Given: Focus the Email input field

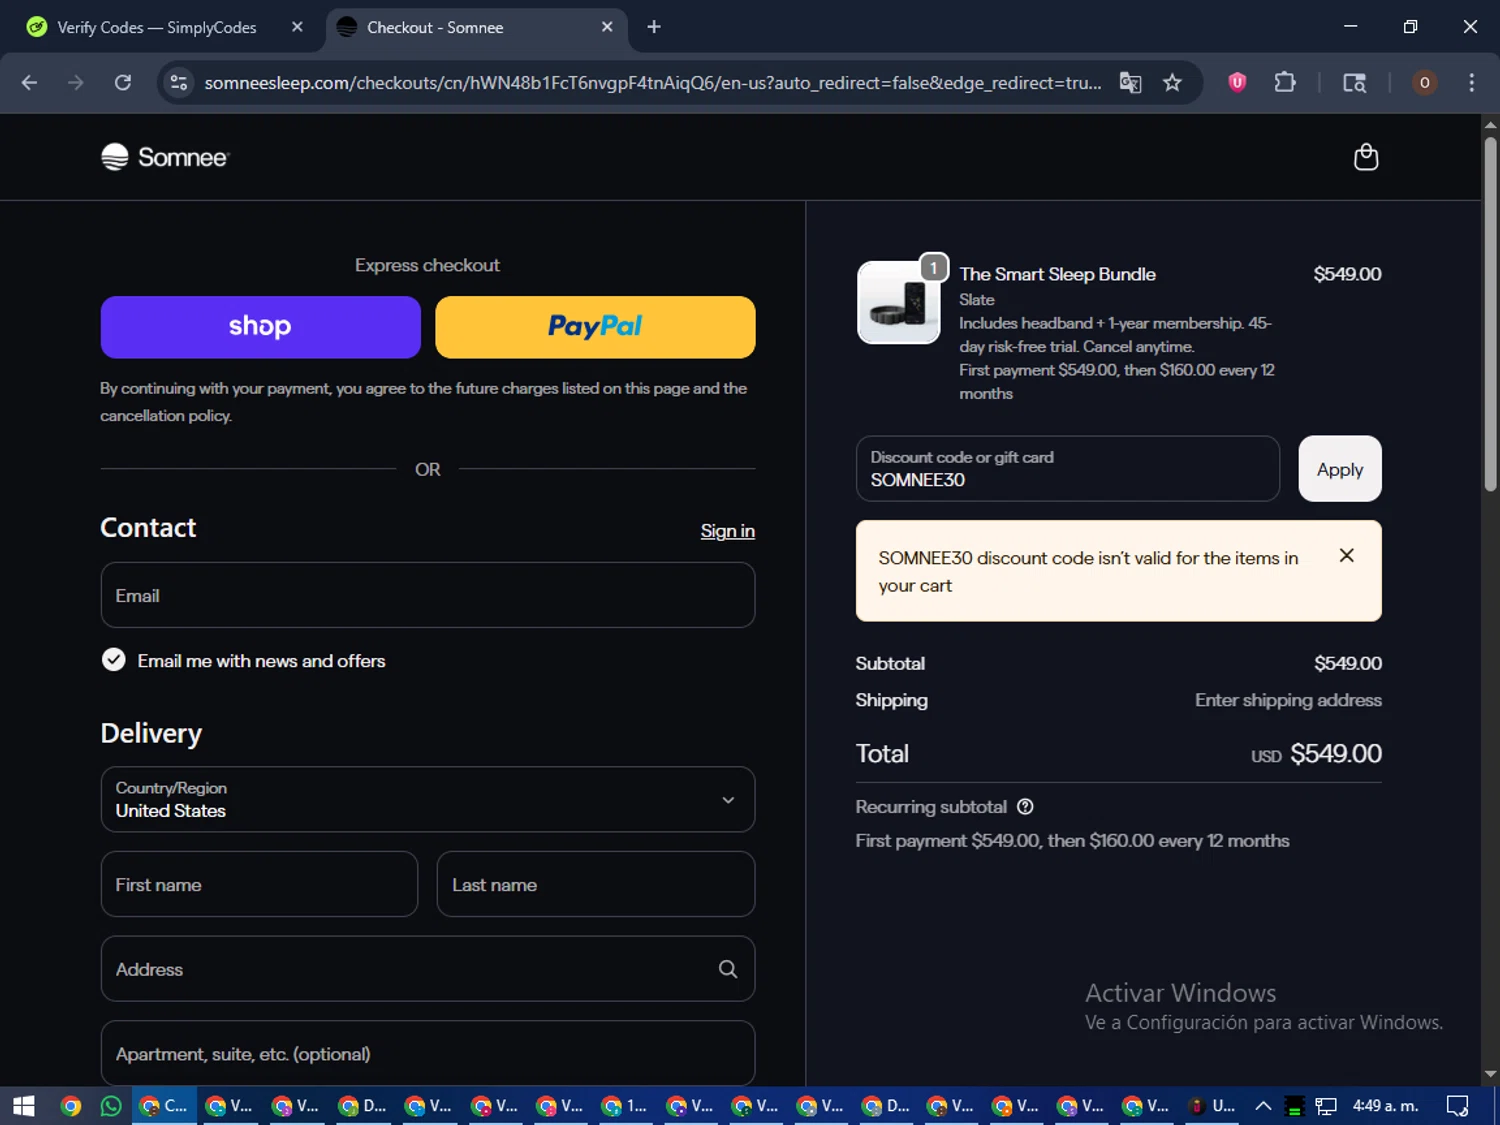Looking at the screenshot, I should (428, 595).
